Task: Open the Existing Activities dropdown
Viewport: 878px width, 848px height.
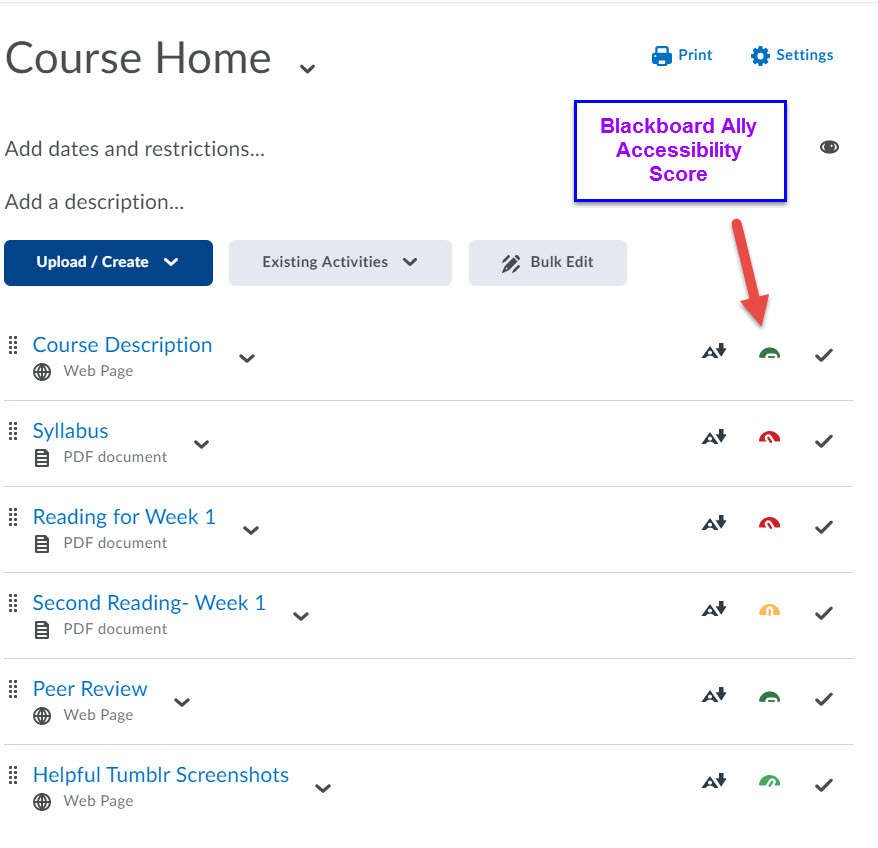Action: click(340, 262)
